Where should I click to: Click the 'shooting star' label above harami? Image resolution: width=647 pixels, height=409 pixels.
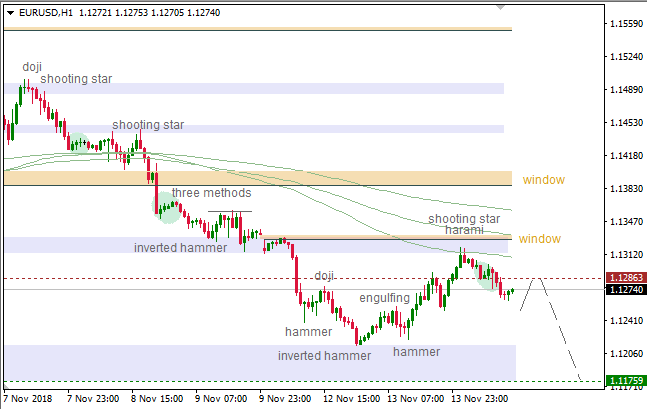click(x=464, y=218)
